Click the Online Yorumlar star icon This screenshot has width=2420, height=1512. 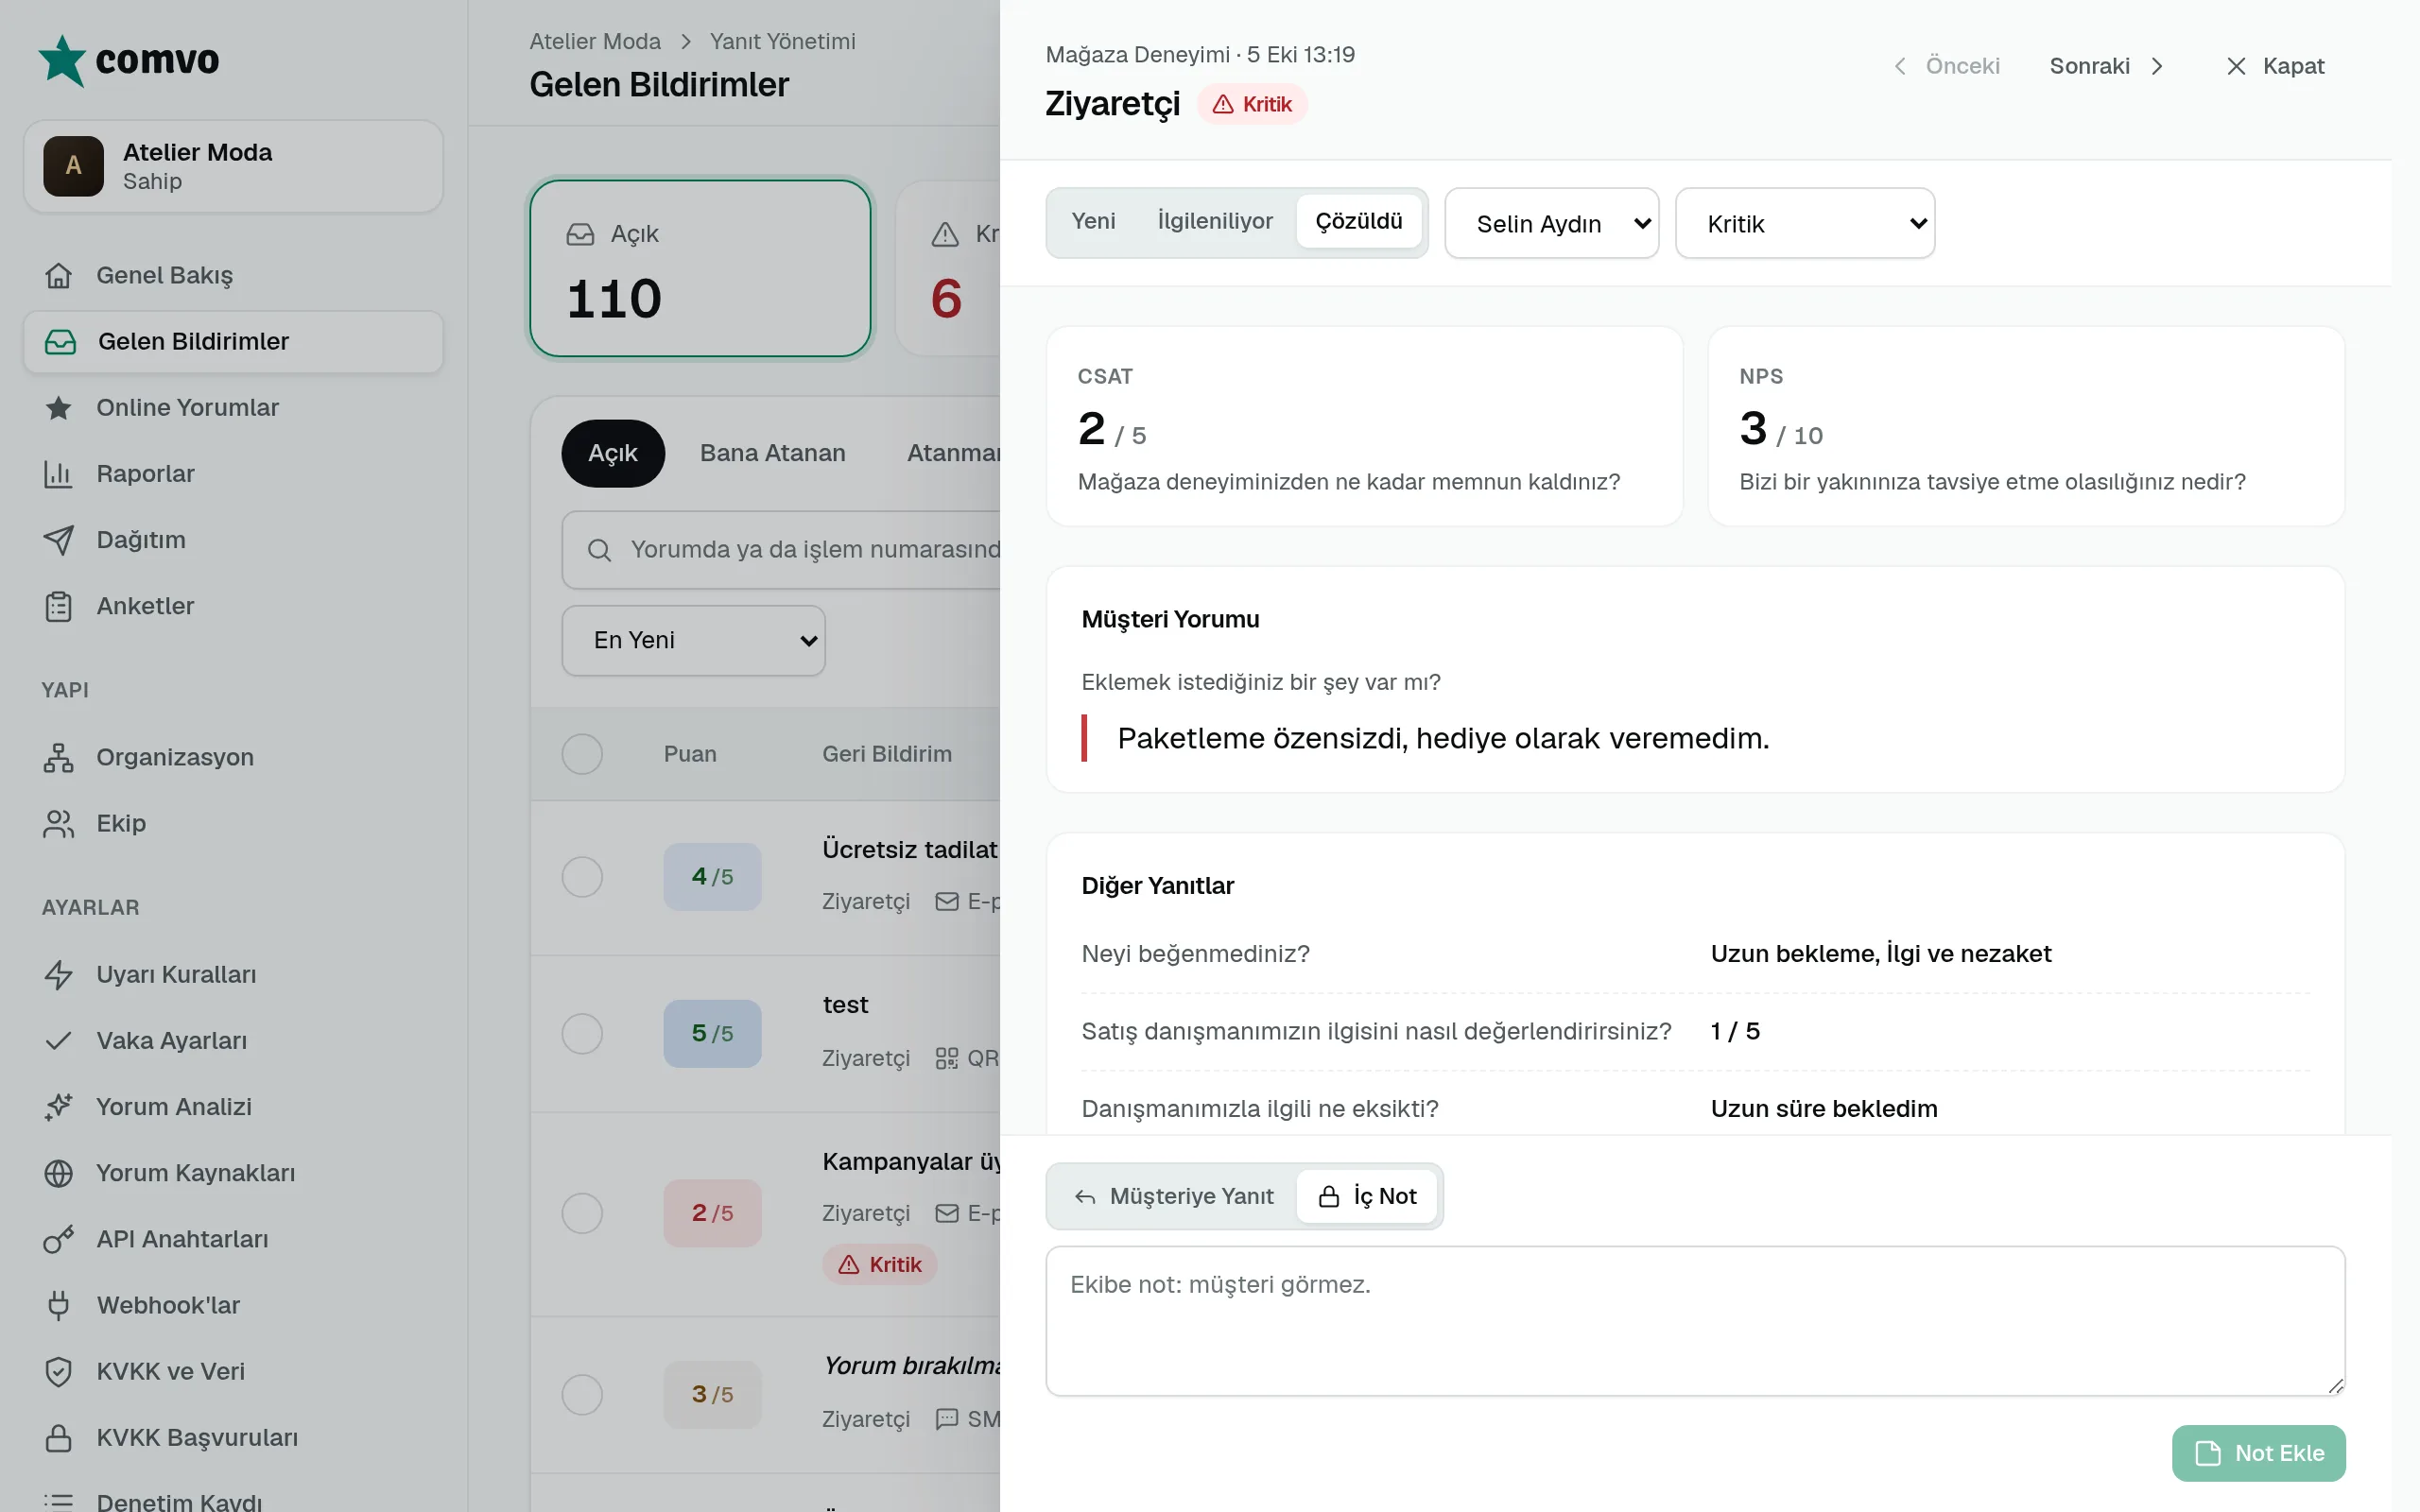coord(58,407)
